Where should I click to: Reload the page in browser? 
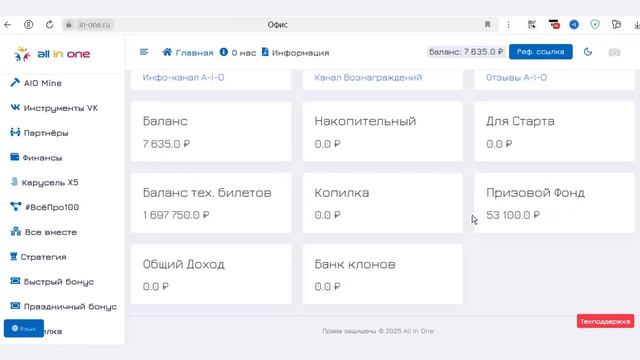(x=49, y=24)
